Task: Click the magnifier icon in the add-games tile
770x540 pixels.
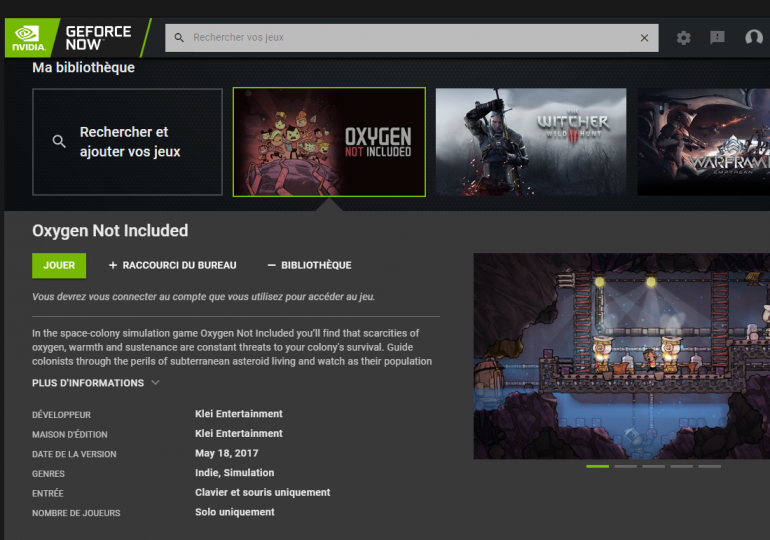Action: point(59,142)
